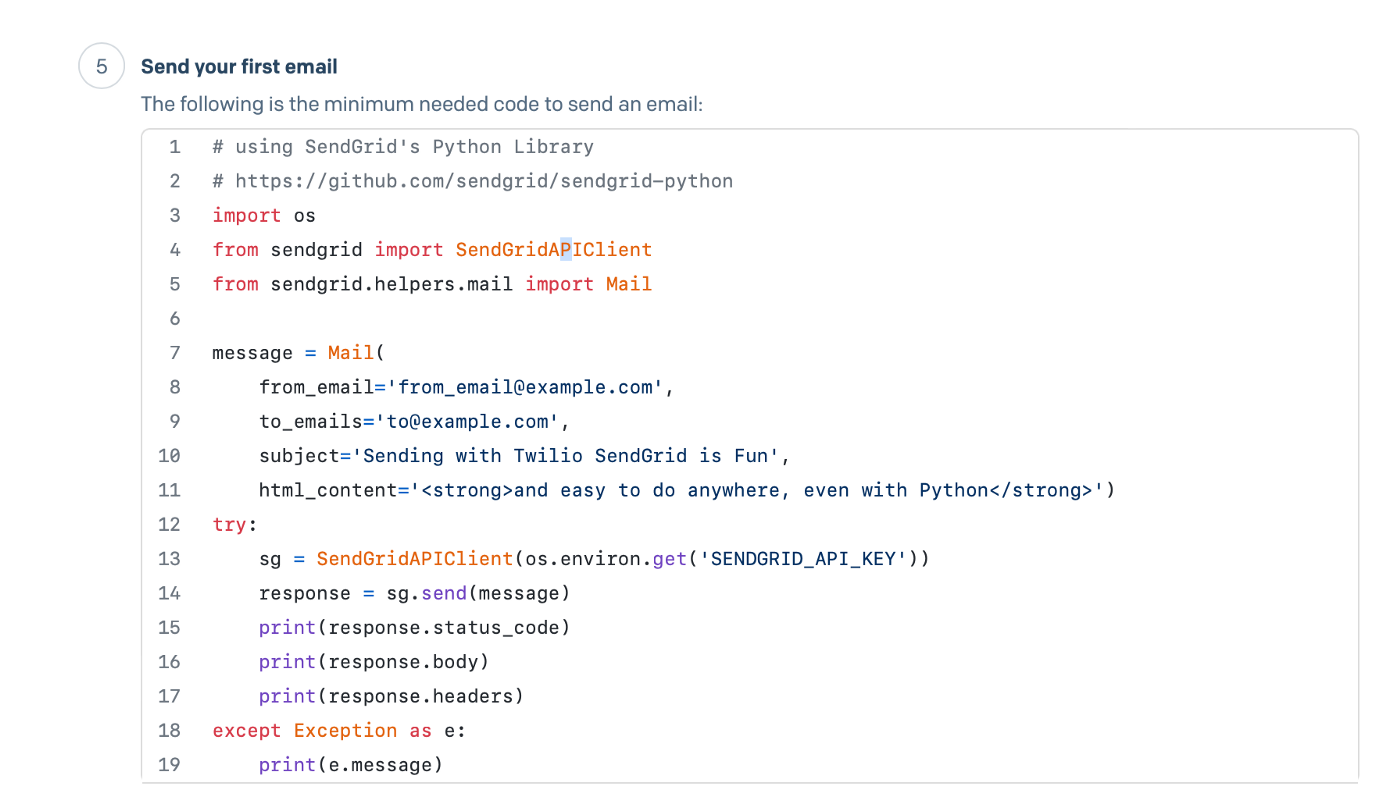Click 'print(response.status_code)' line
This screenshot has width=1400, height=807.
pos(414,628)
